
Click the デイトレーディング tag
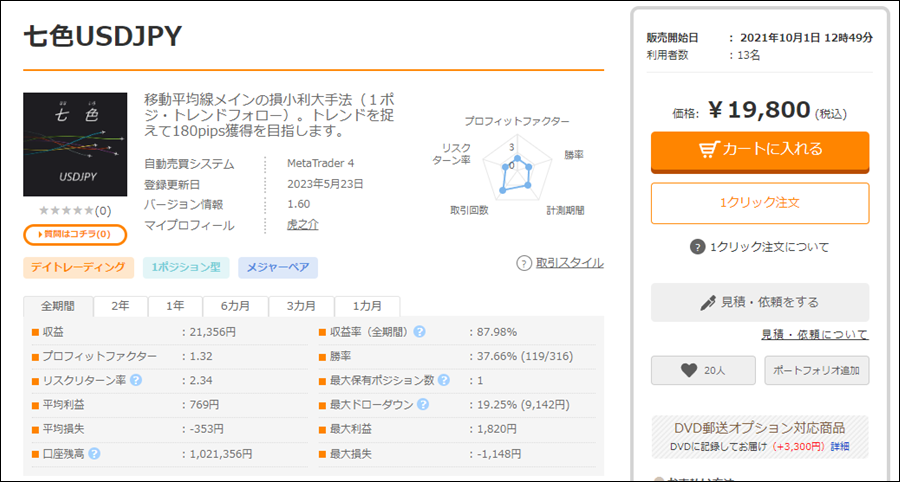coord(79,267)
